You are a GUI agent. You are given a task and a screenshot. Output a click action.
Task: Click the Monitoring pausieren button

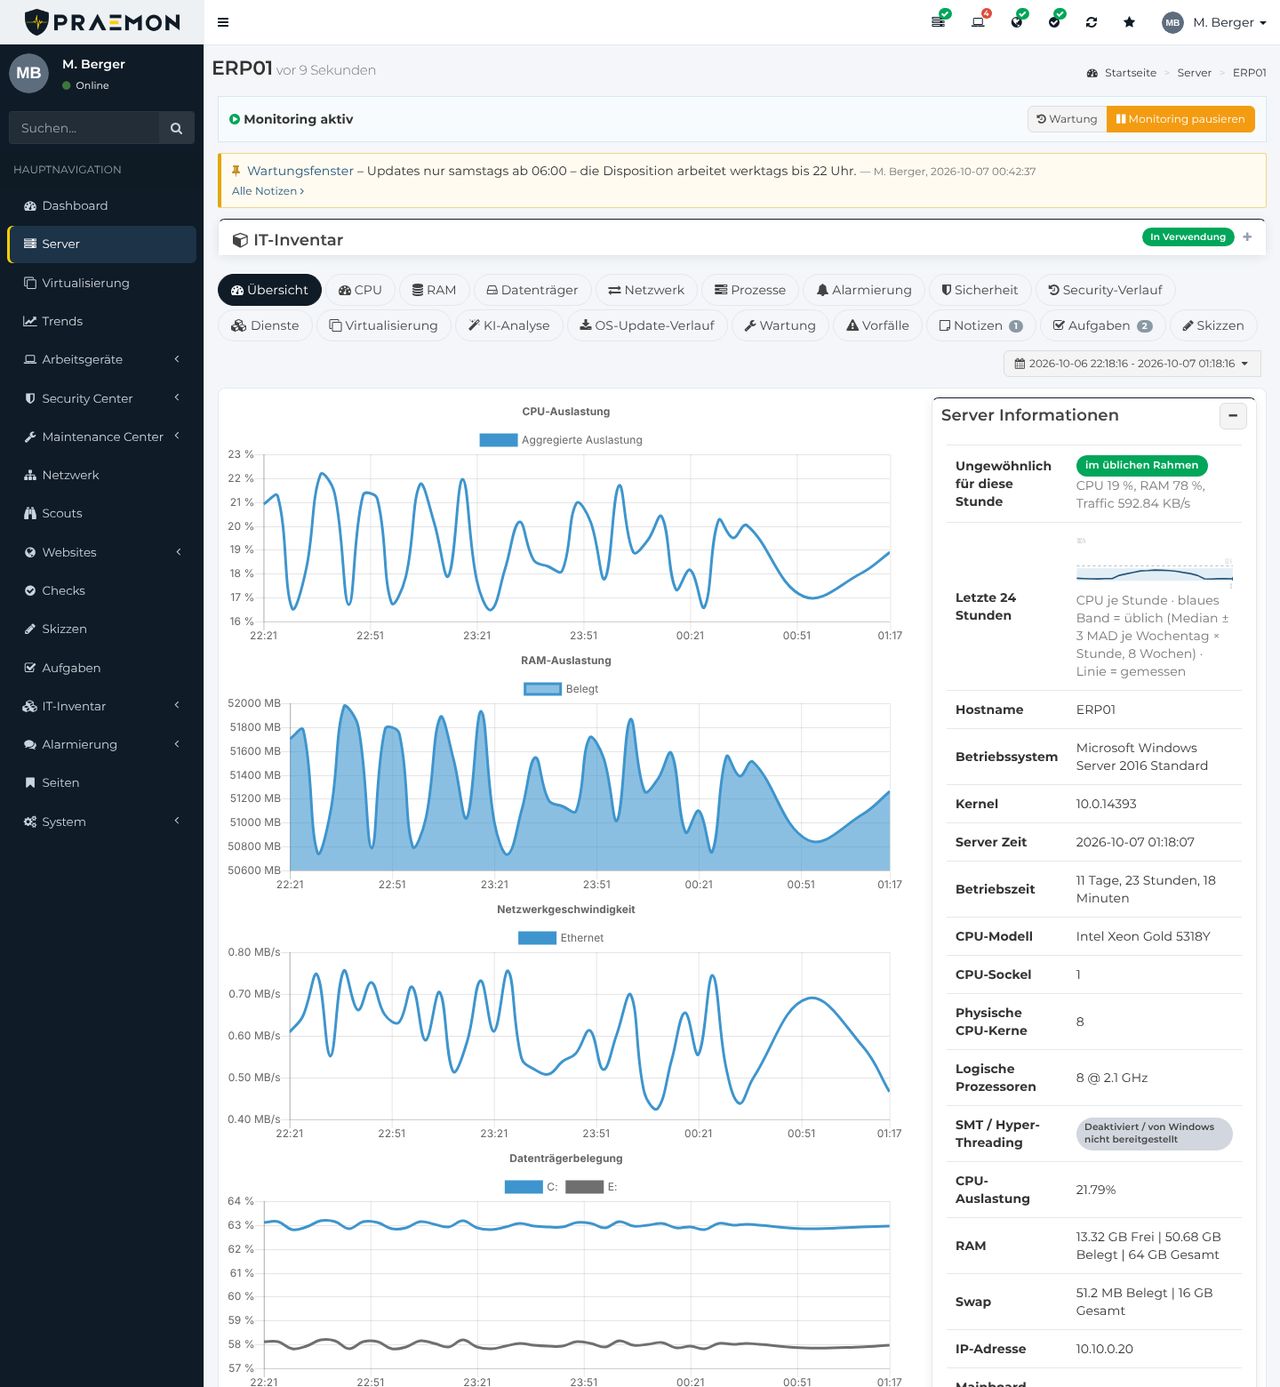pos(1180,119)
